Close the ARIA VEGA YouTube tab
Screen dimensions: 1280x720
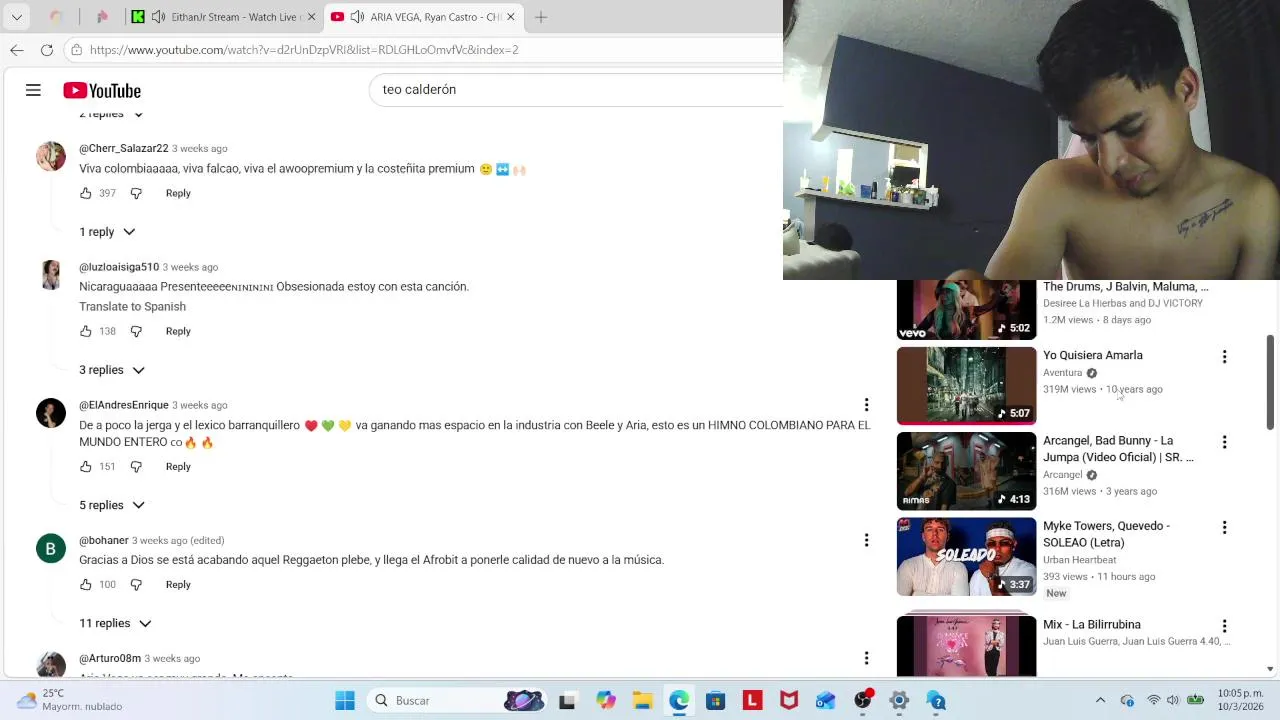511,17
